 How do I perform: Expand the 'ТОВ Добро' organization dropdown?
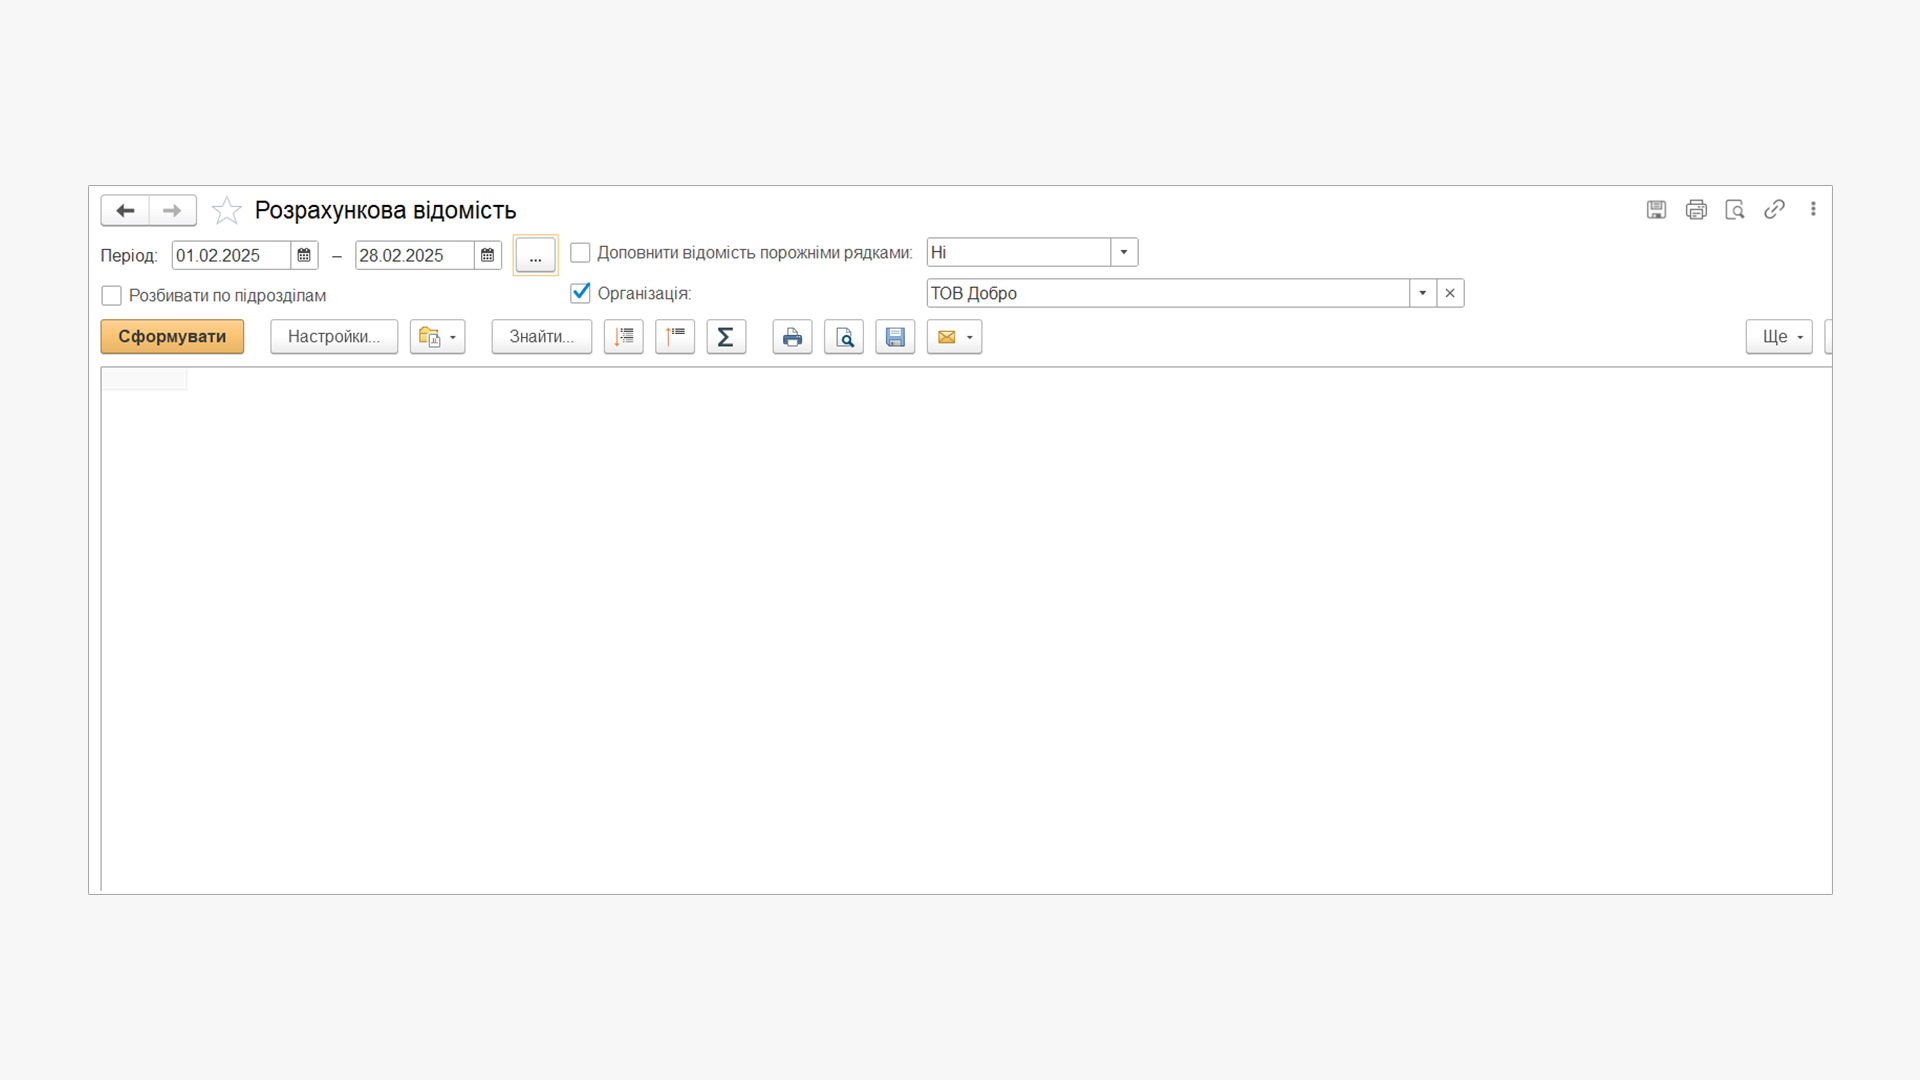click(1422, 293)
